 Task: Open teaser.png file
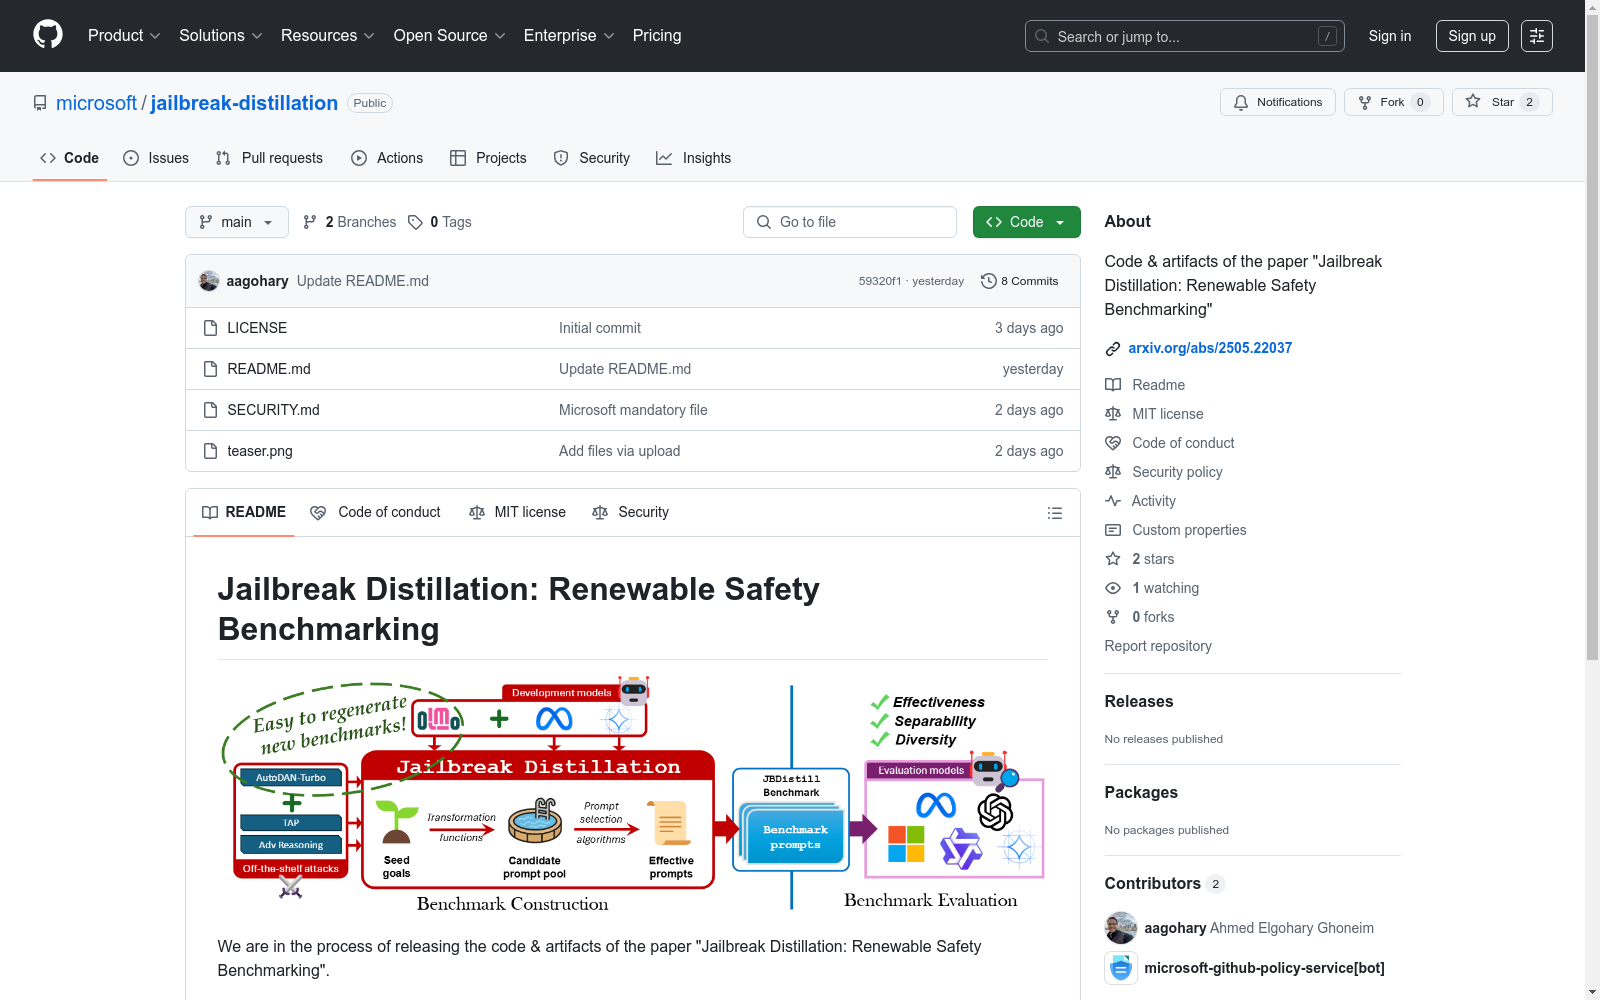click(260, 451)
